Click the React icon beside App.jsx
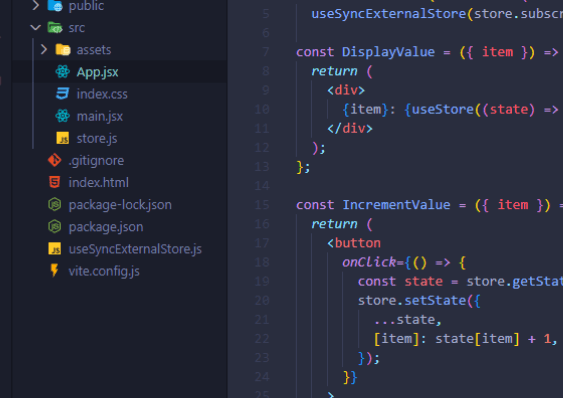Viewport: 563px width, 398px height. [x=62, y=72]
